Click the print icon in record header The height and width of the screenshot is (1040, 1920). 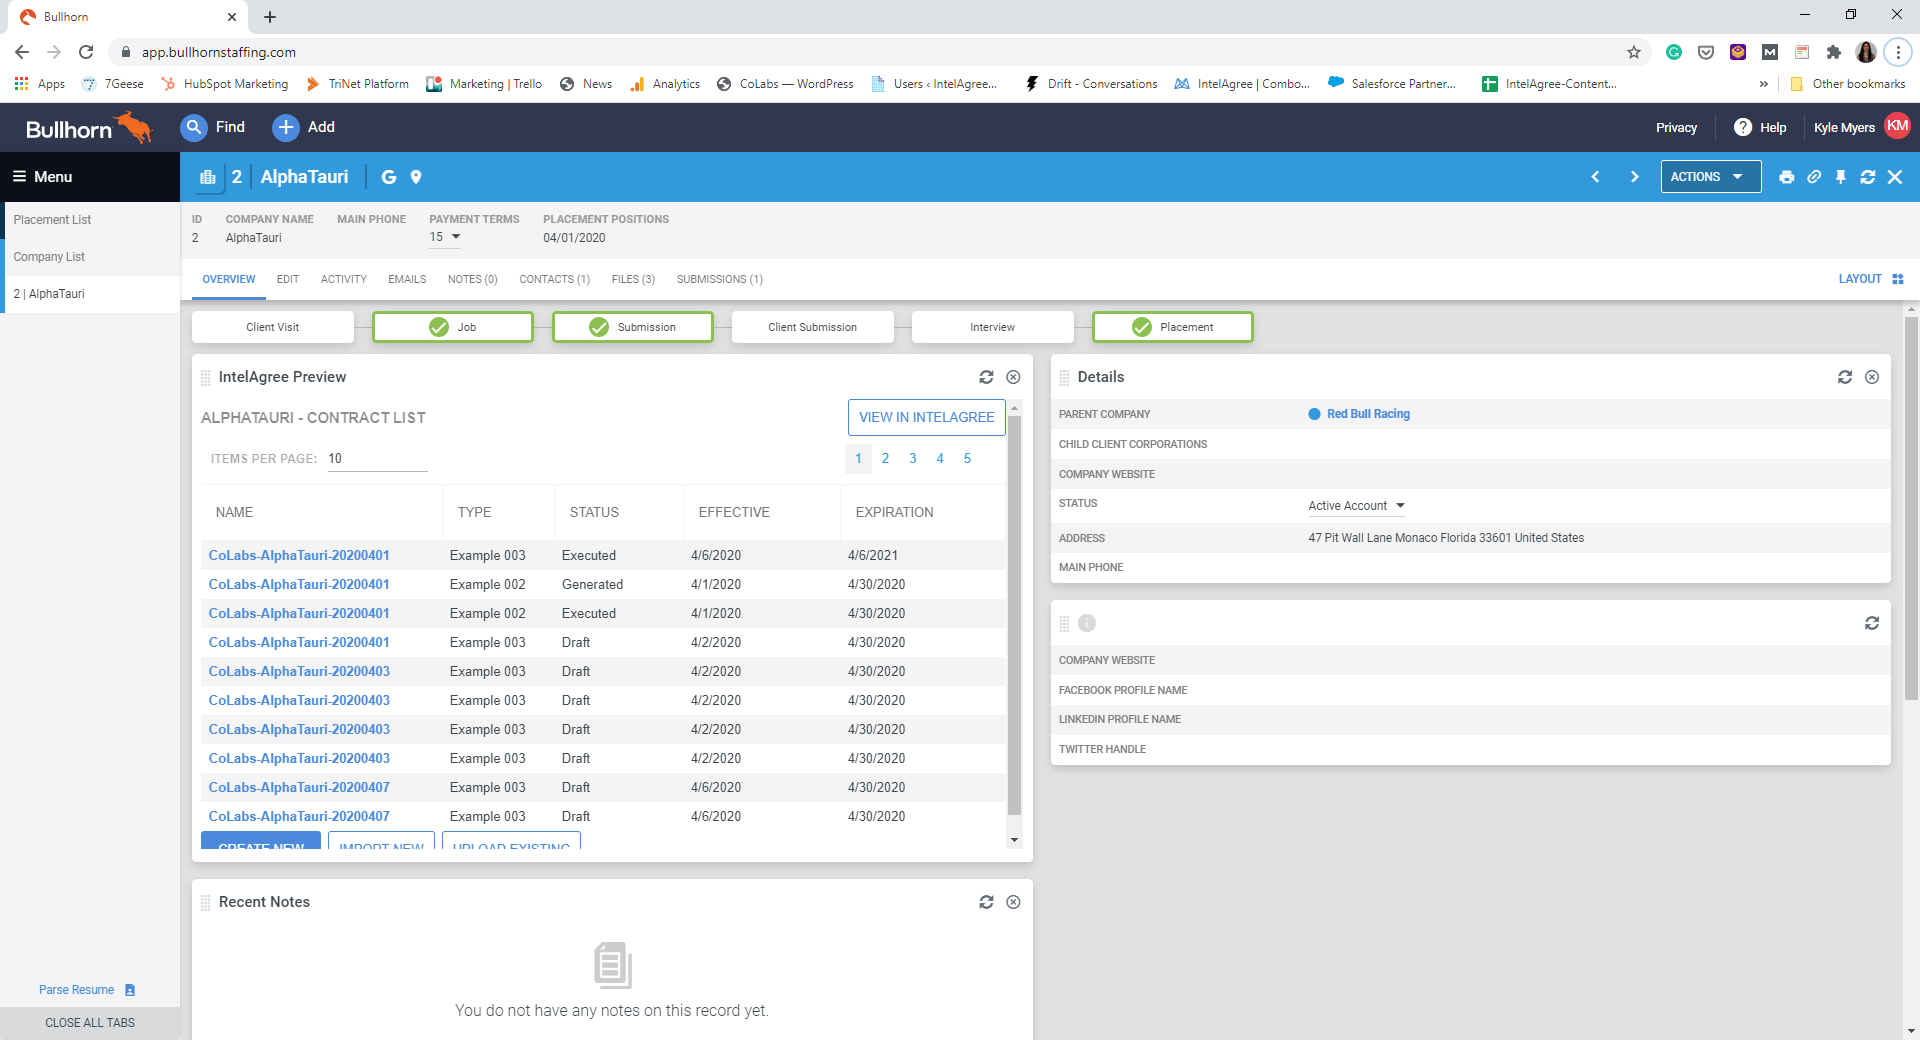[x=1786, y=177]
